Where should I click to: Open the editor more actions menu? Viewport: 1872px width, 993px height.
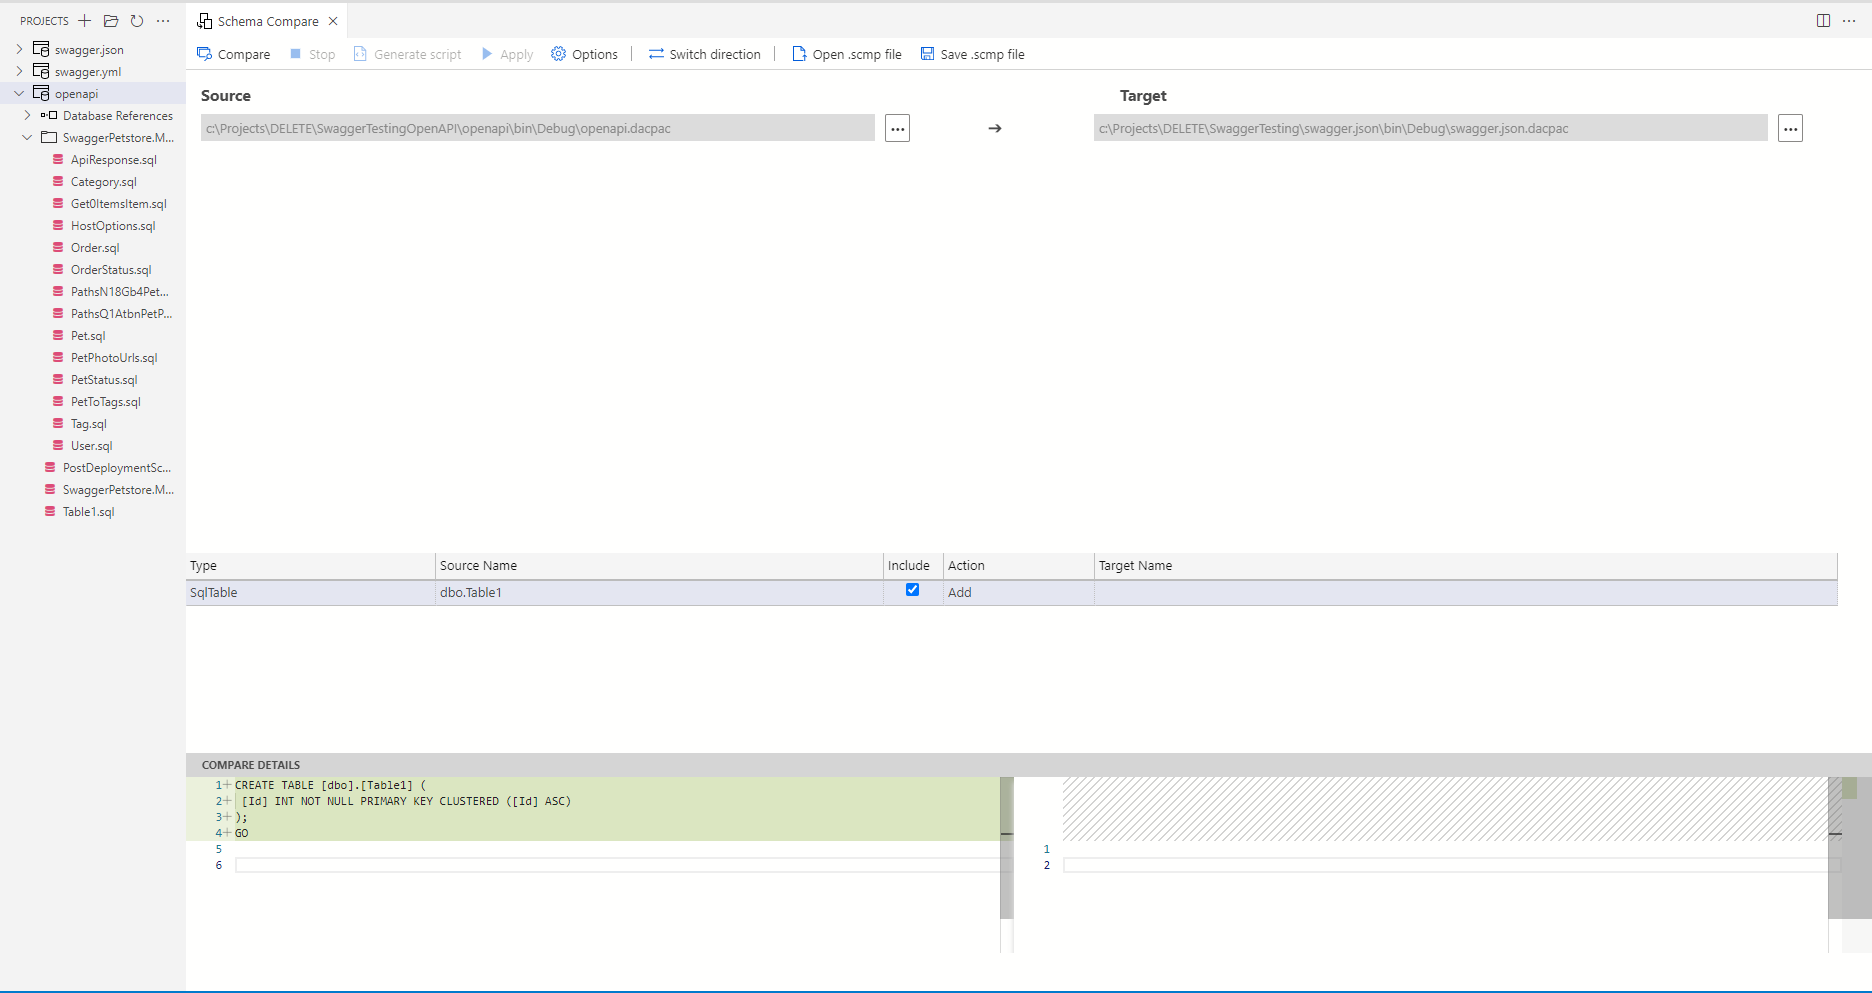tap(1849, 21)
